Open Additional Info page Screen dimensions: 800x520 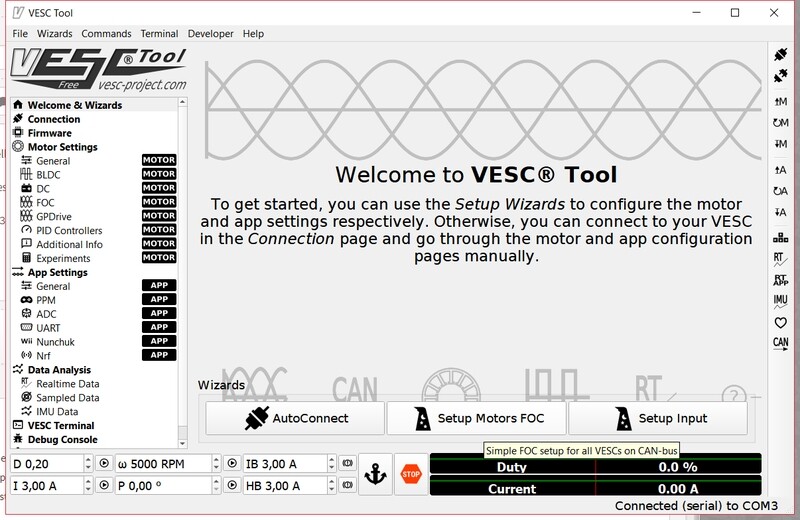point(94,244)
